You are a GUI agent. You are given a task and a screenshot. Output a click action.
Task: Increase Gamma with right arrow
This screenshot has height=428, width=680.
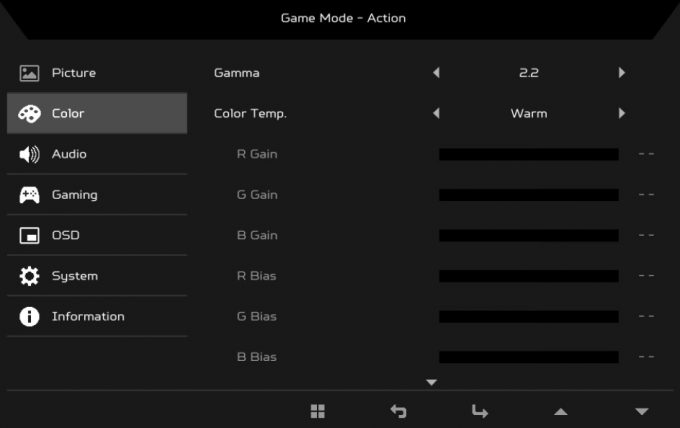pyautogui.click(x=622, y=73)
